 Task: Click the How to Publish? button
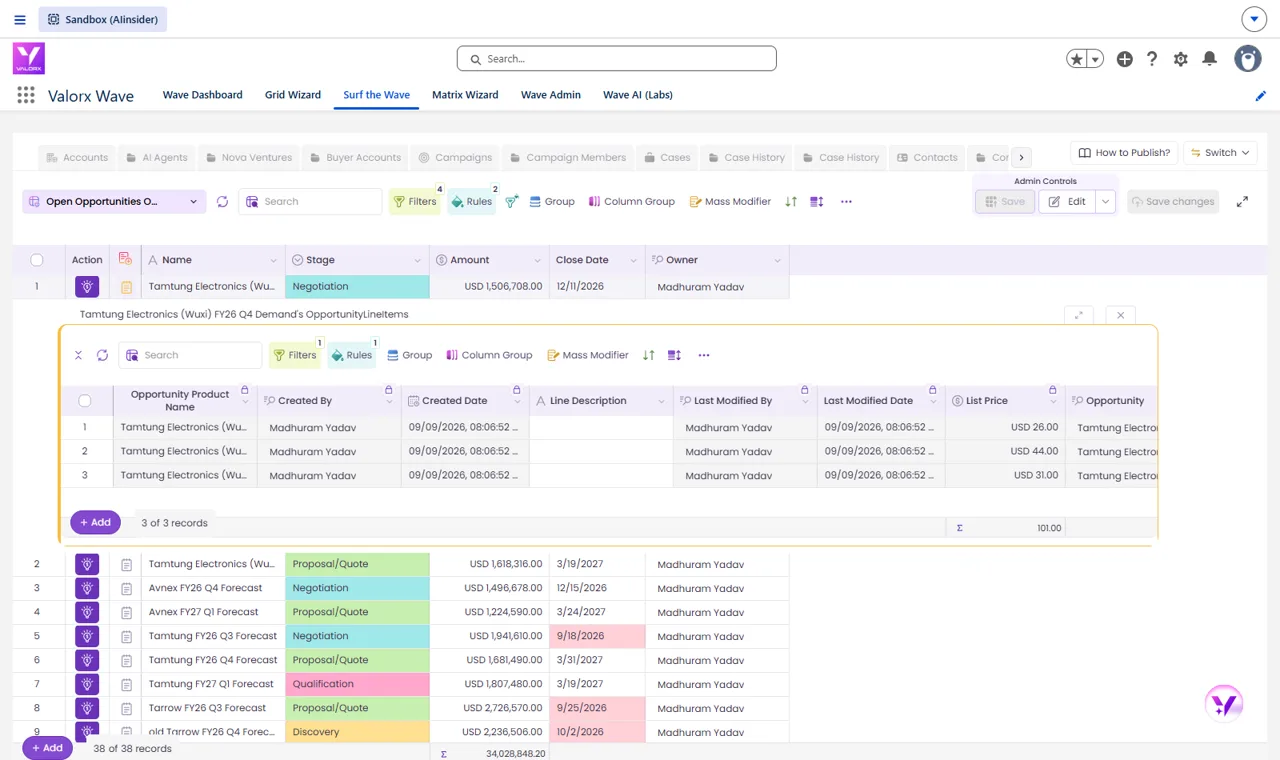1124,153
